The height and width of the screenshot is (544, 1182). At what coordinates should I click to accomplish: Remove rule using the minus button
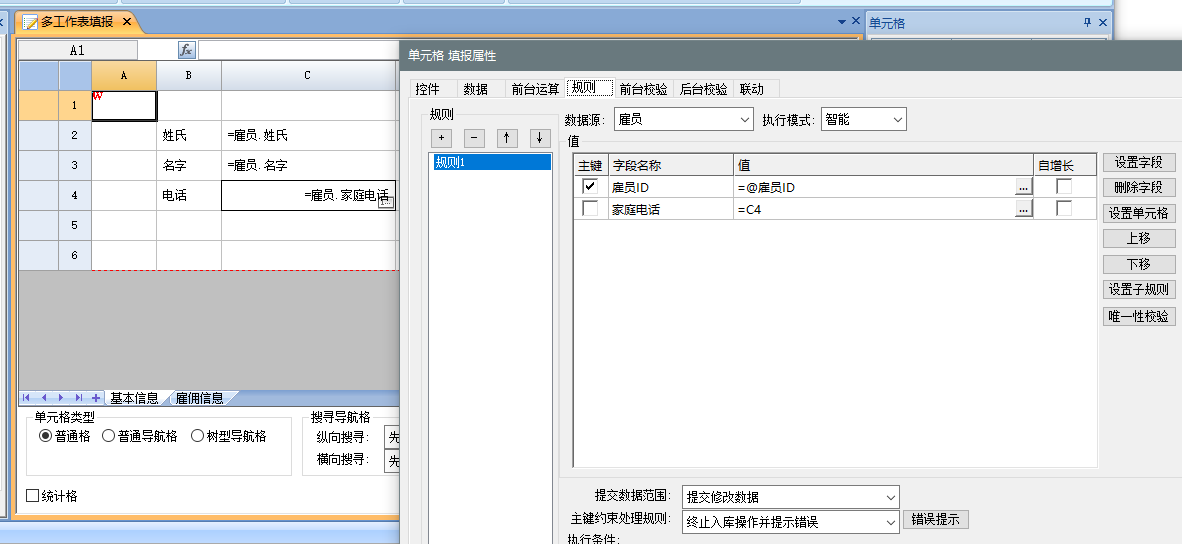point(475,138)
